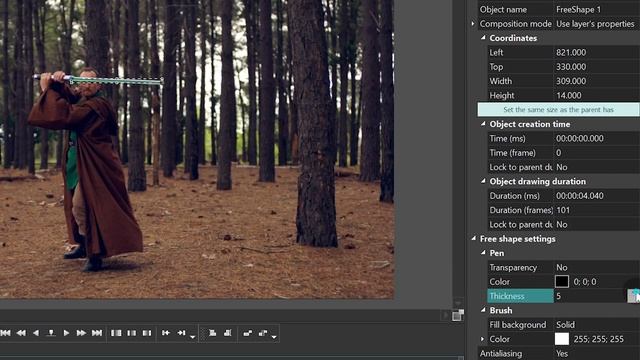
Task: Toggle Antialiasing value 'Yes'
Action: 596,353
